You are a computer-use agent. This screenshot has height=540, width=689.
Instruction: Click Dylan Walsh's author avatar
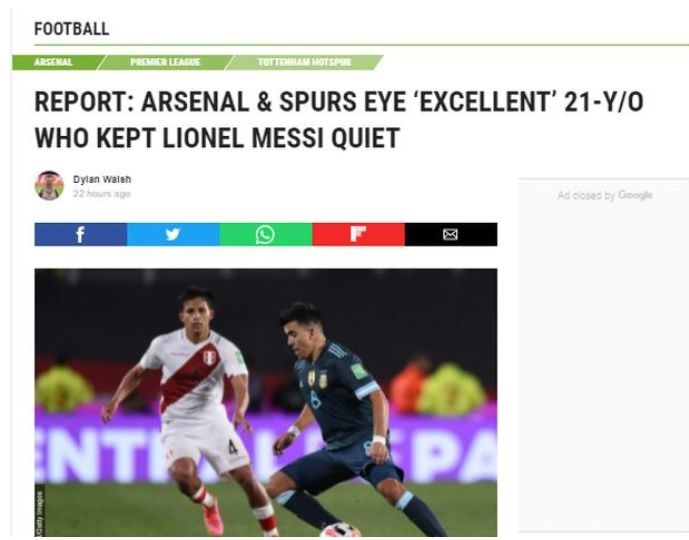(49, 185)
